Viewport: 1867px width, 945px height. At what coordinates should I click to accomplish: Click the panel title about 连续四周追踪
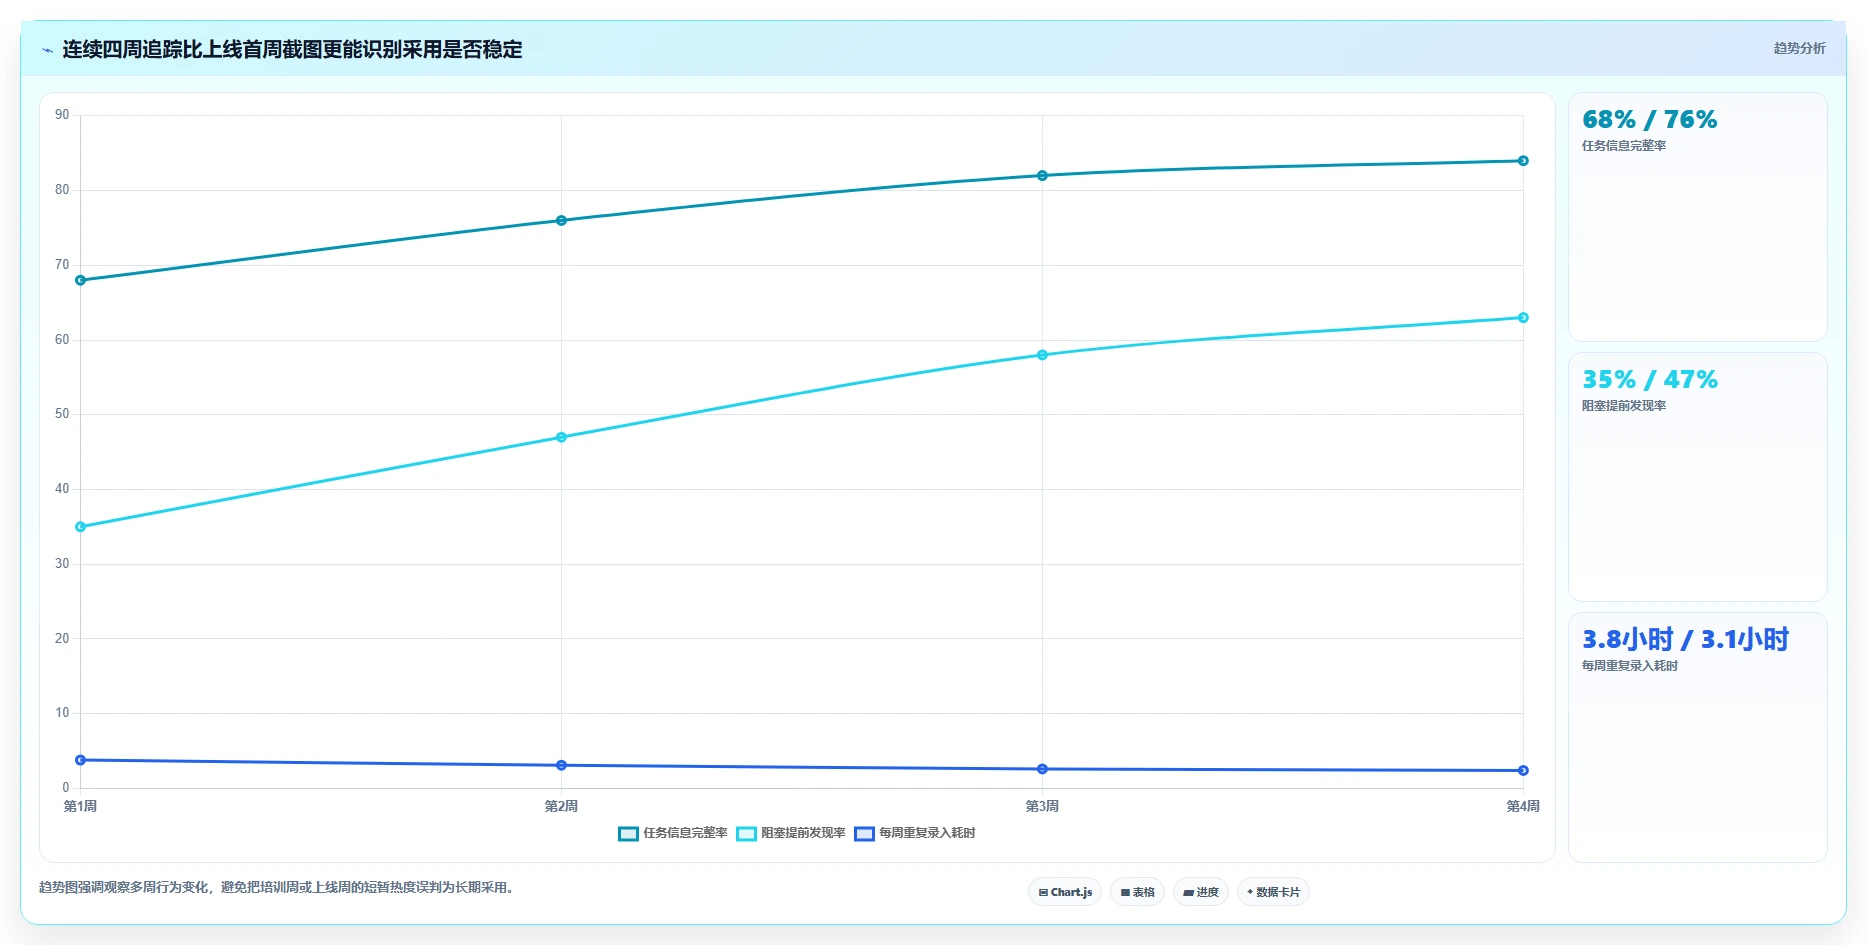tap(292, 49)
